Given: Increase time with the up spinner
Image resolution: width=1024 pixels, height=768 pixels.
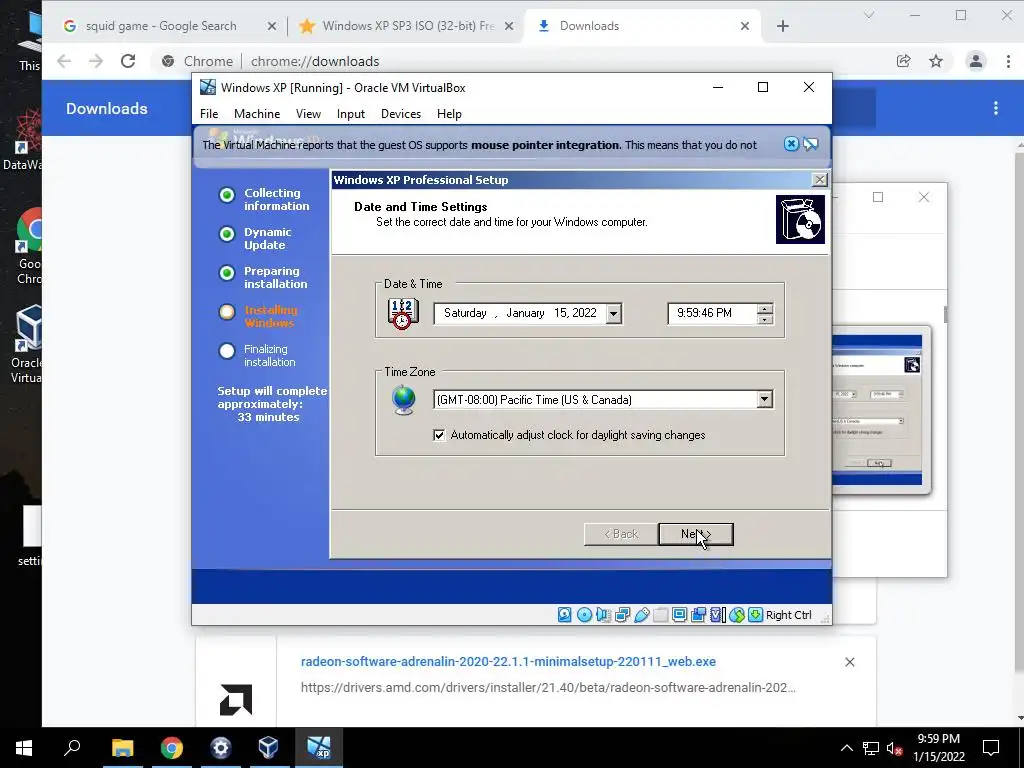Looking at the screenshot, I should (765, 309).
